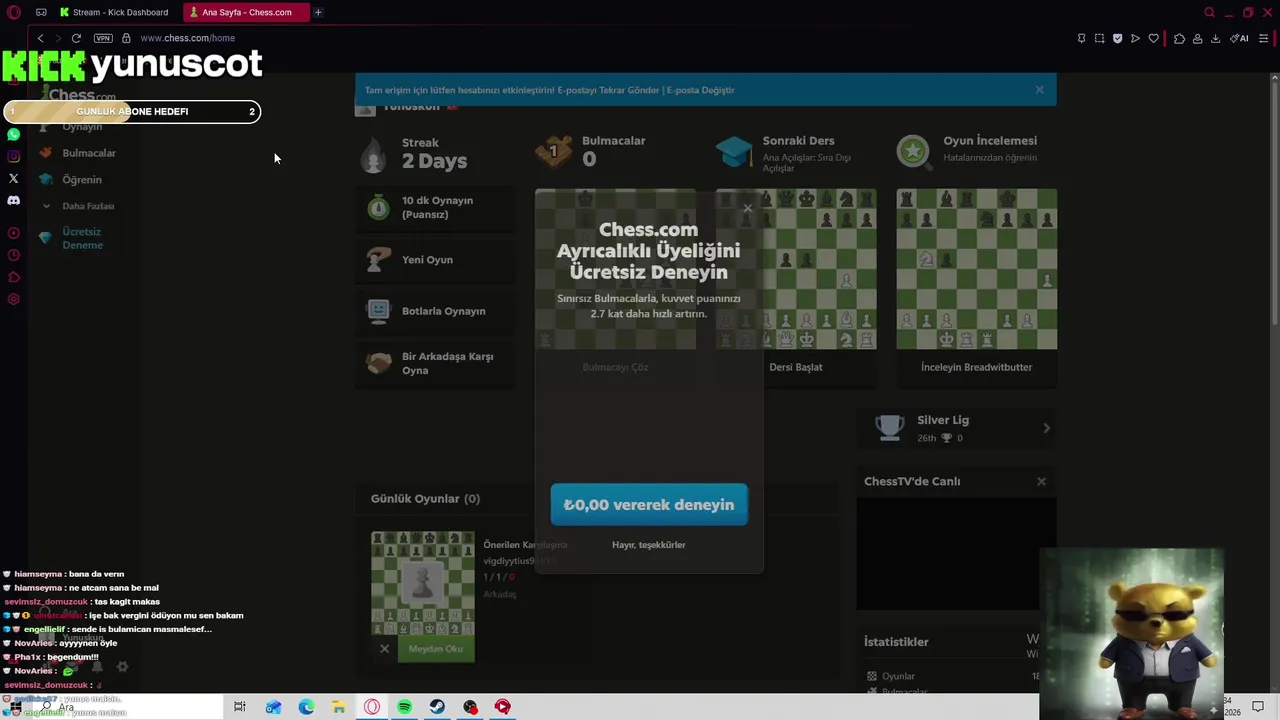
Task: Click the pin icon in Opera toolbar
Action: [x=1081, y=38]
